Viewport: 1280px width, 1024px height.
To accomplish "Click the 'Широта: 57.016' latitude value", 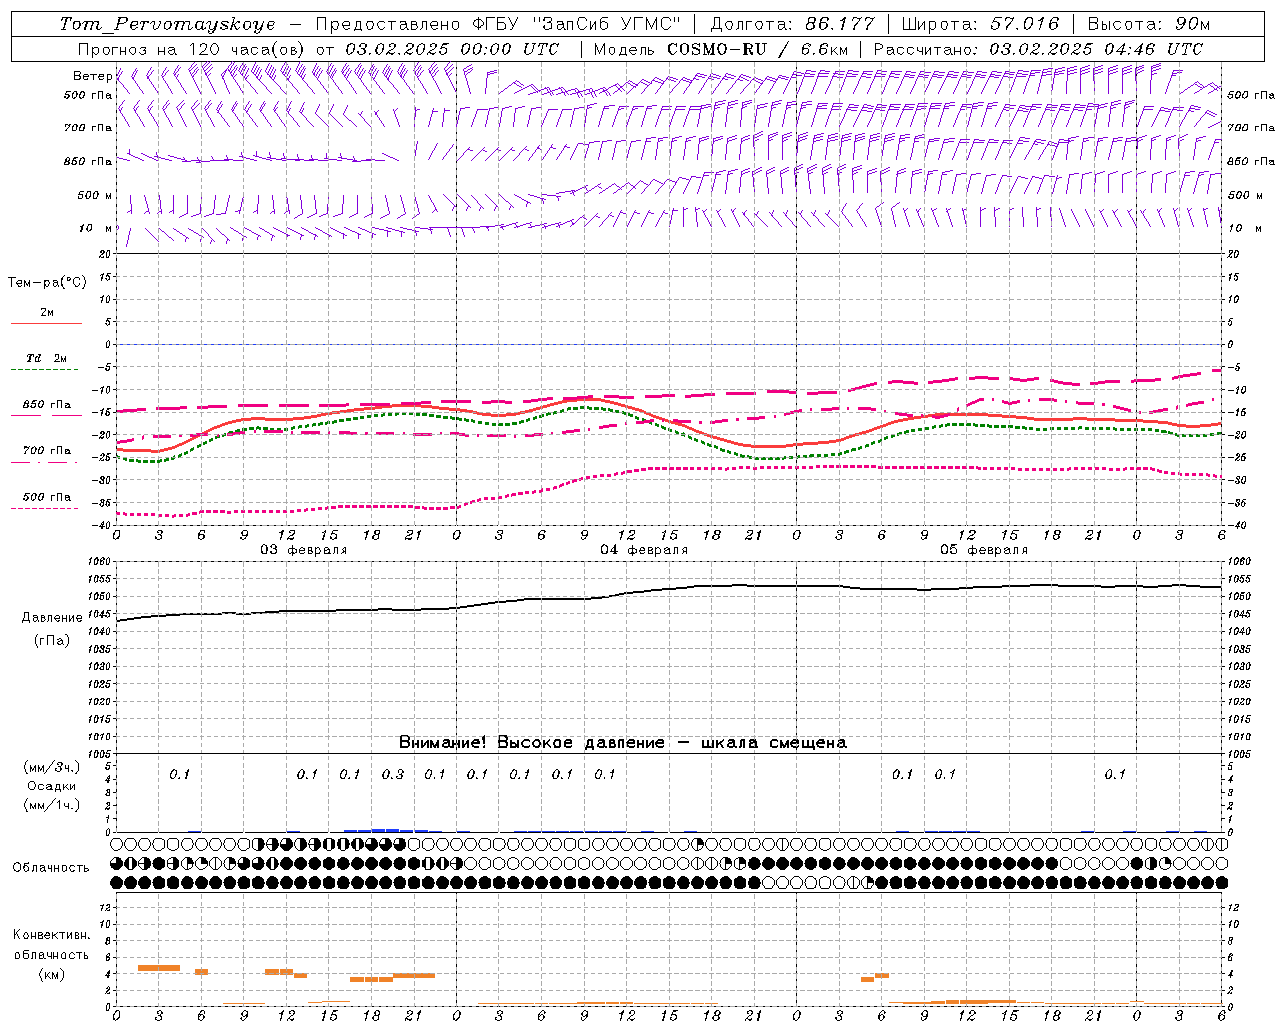I will point(980,24).
